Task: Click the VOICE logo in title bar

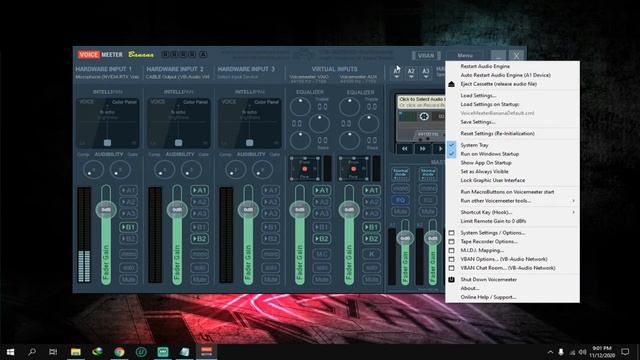Action: [89, 55]
